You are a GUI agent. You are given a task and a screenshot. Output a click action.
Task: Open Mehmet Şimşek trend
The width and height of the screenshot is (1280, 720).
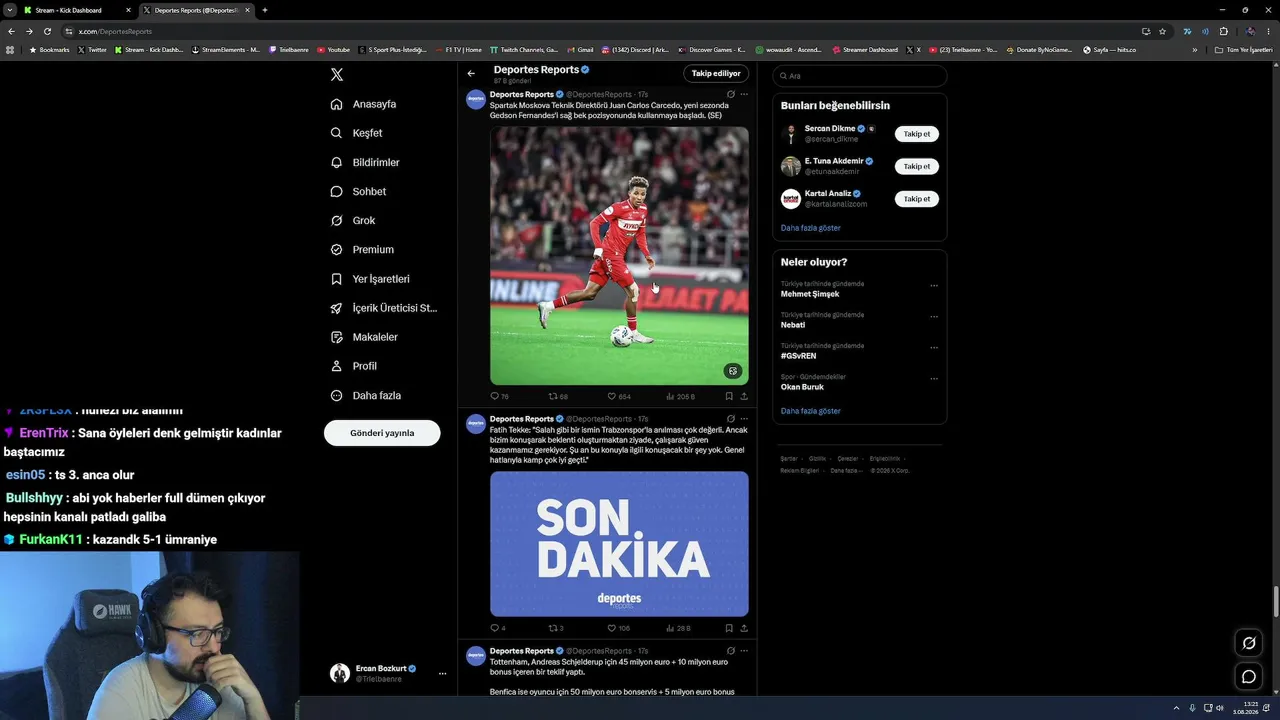coord(810,294)
